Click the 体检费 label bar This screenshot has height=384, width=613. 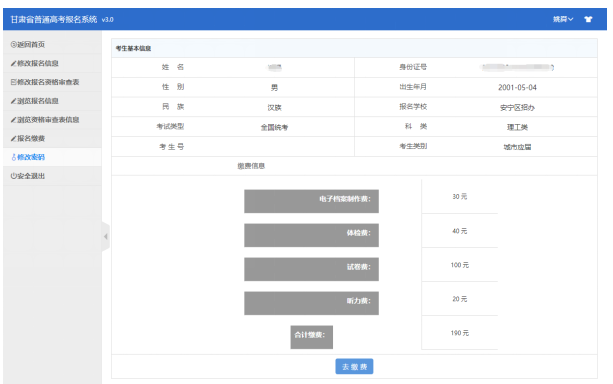click(311, 235)
